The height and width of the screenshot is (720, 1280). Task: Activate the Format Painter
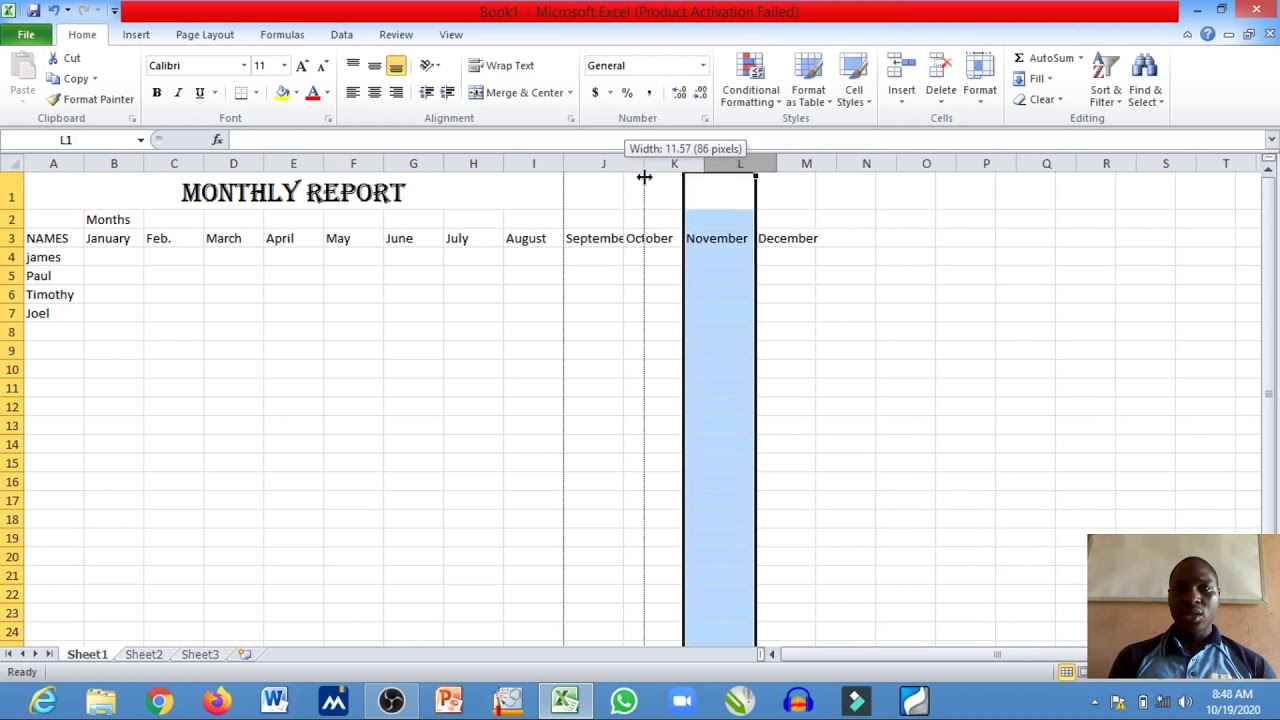pos(90,99)
